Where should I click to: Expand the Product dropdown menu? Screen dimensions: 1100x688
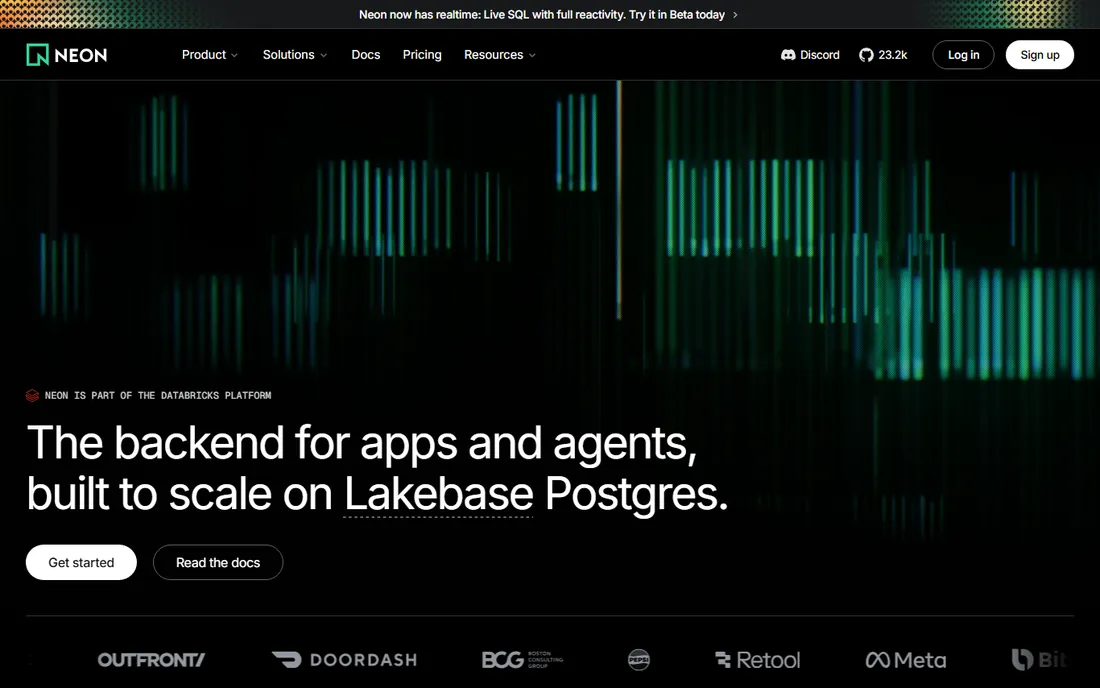(210, 55)
